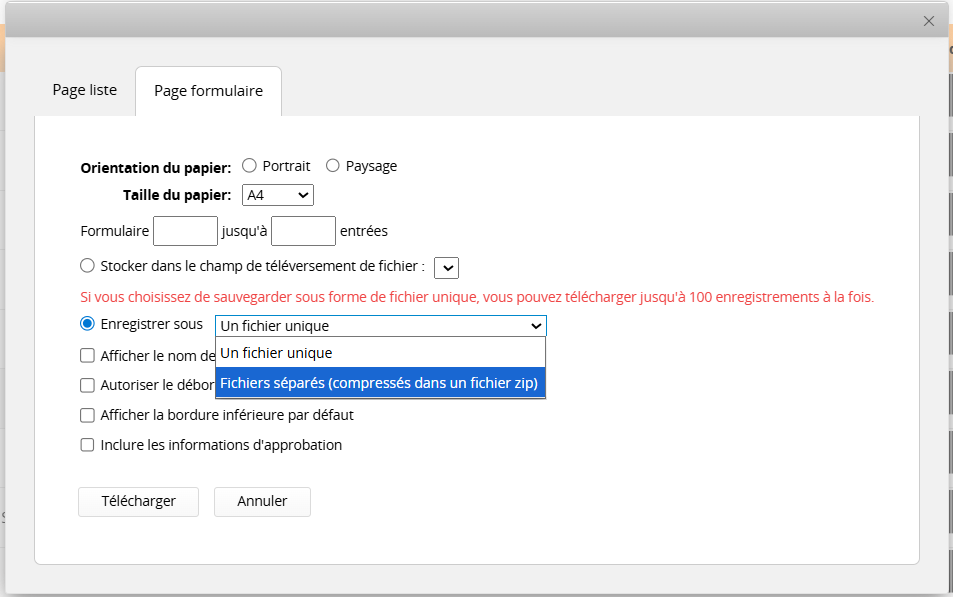Expand the file upload field dropdown
This screenshot has width=953, height=597.
(447, 267)
